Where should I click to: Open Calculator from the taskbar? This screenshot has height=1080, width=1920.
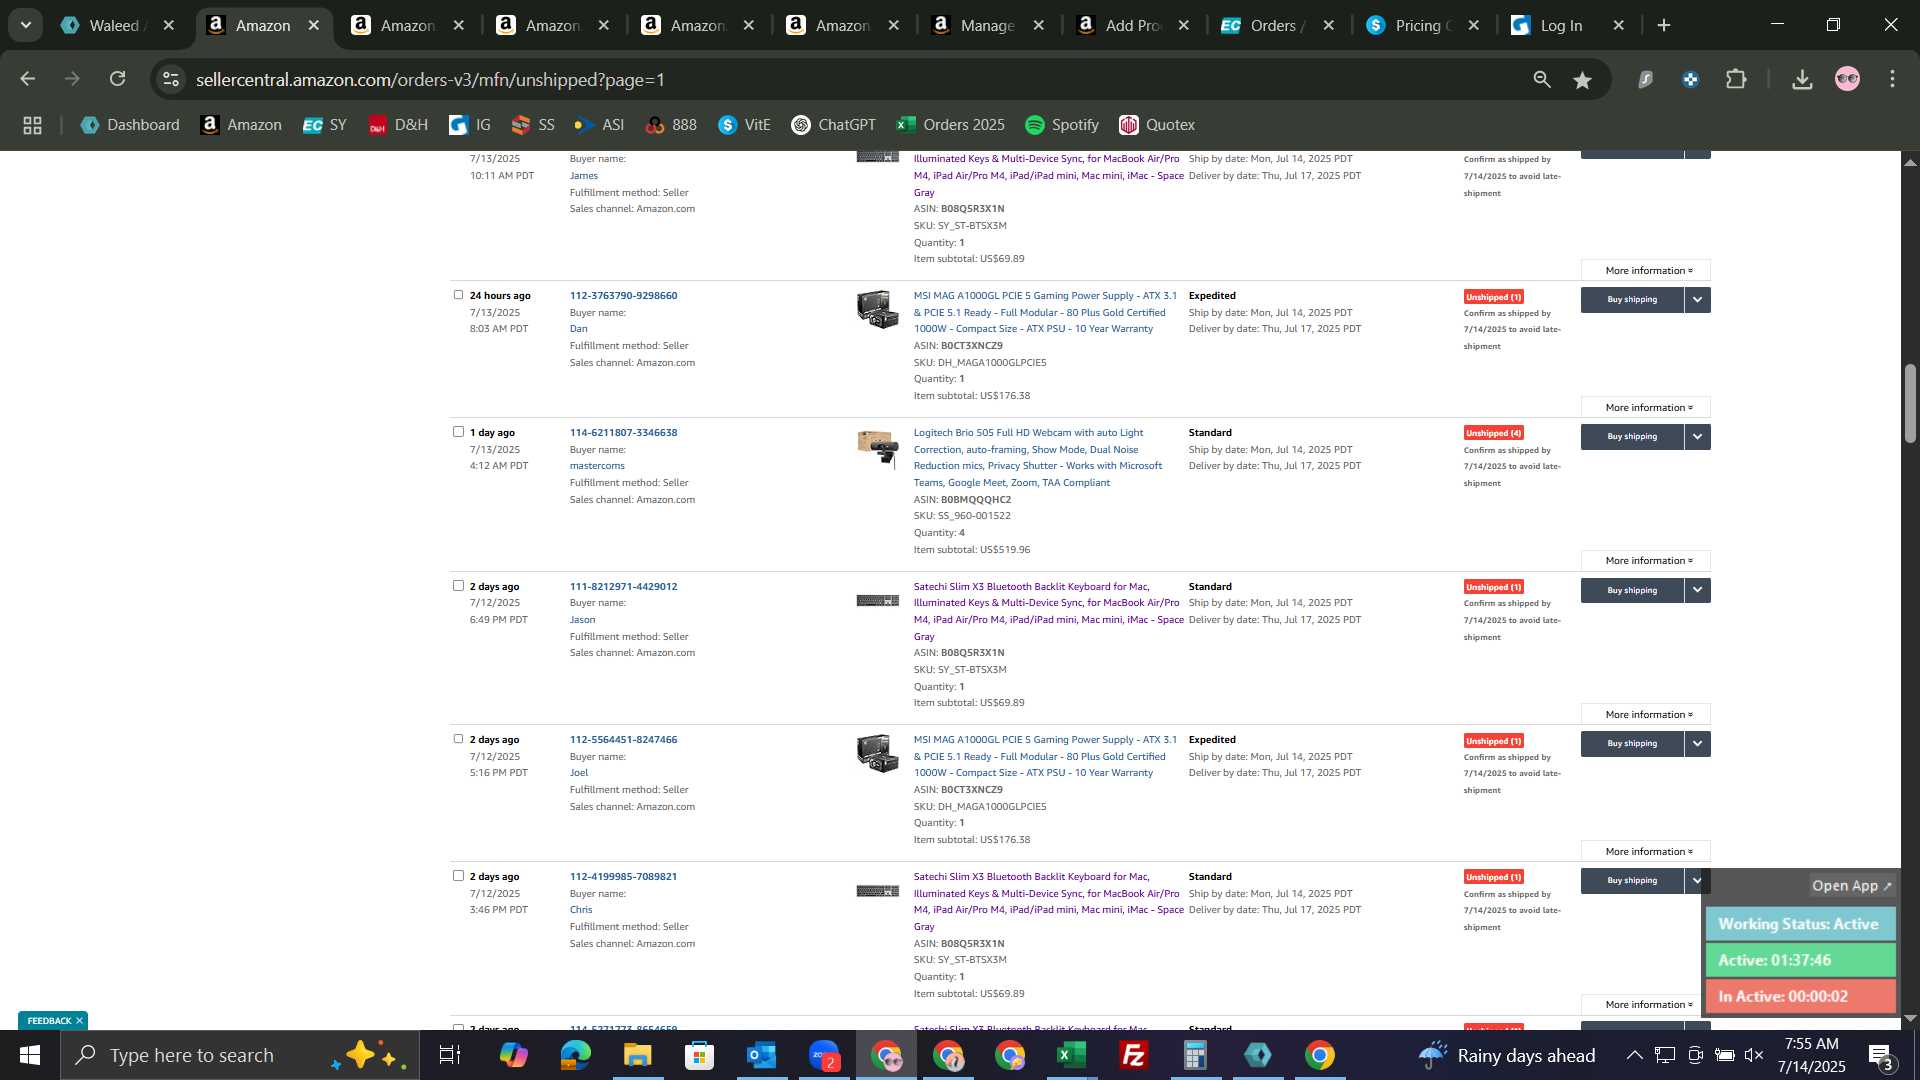(1196, 1055)
